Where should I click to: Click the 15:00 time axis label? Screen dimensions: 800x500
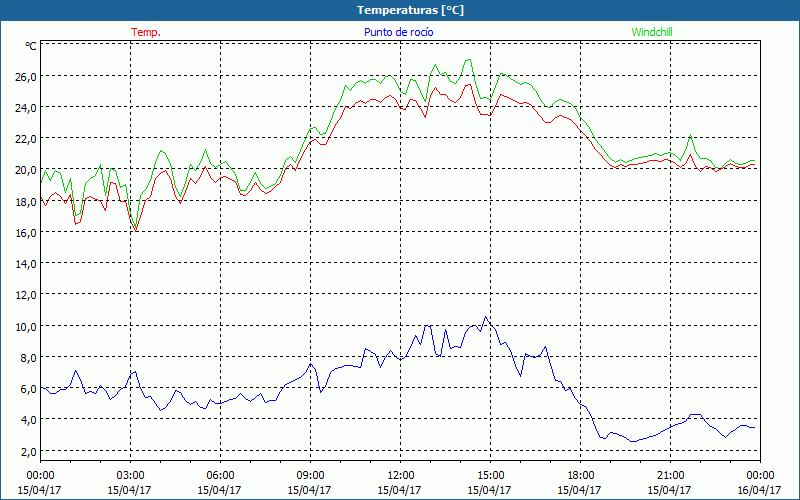pos(490,476)
